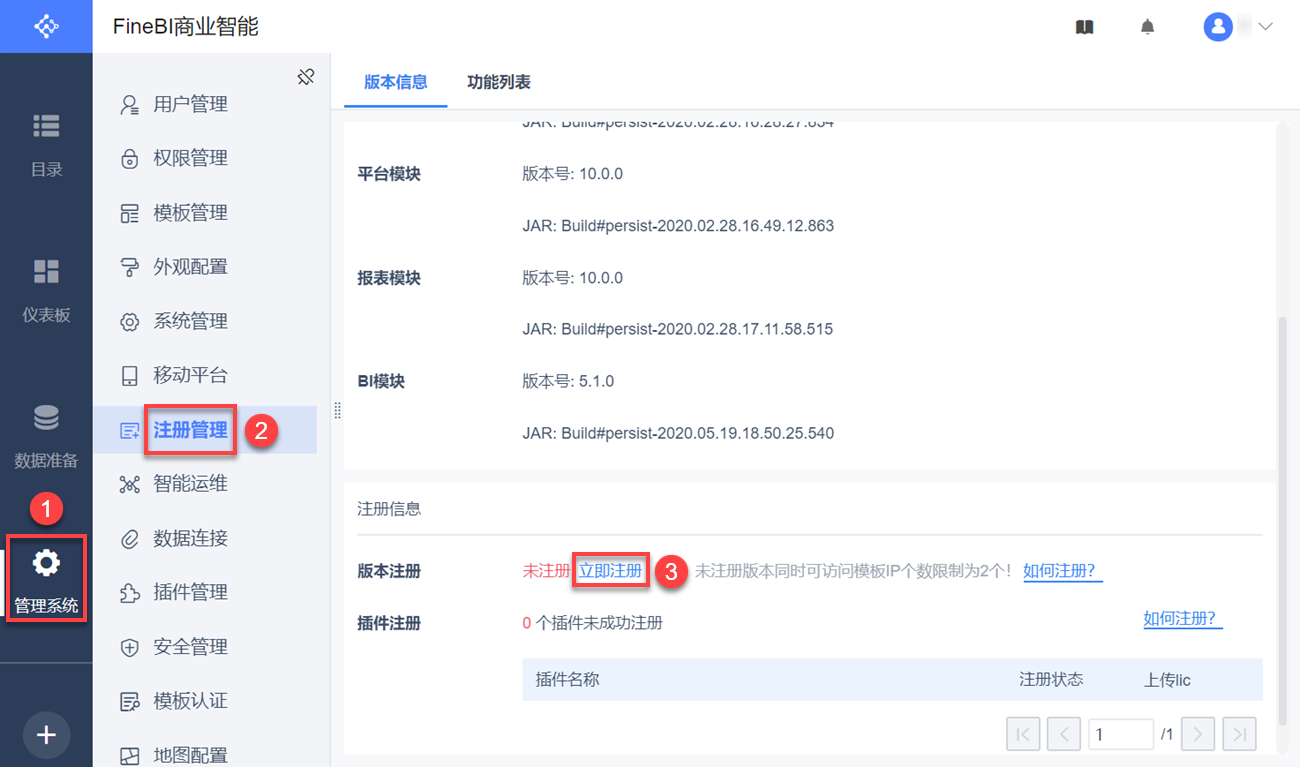Click the plus add button in sidebar

point(46,735)
